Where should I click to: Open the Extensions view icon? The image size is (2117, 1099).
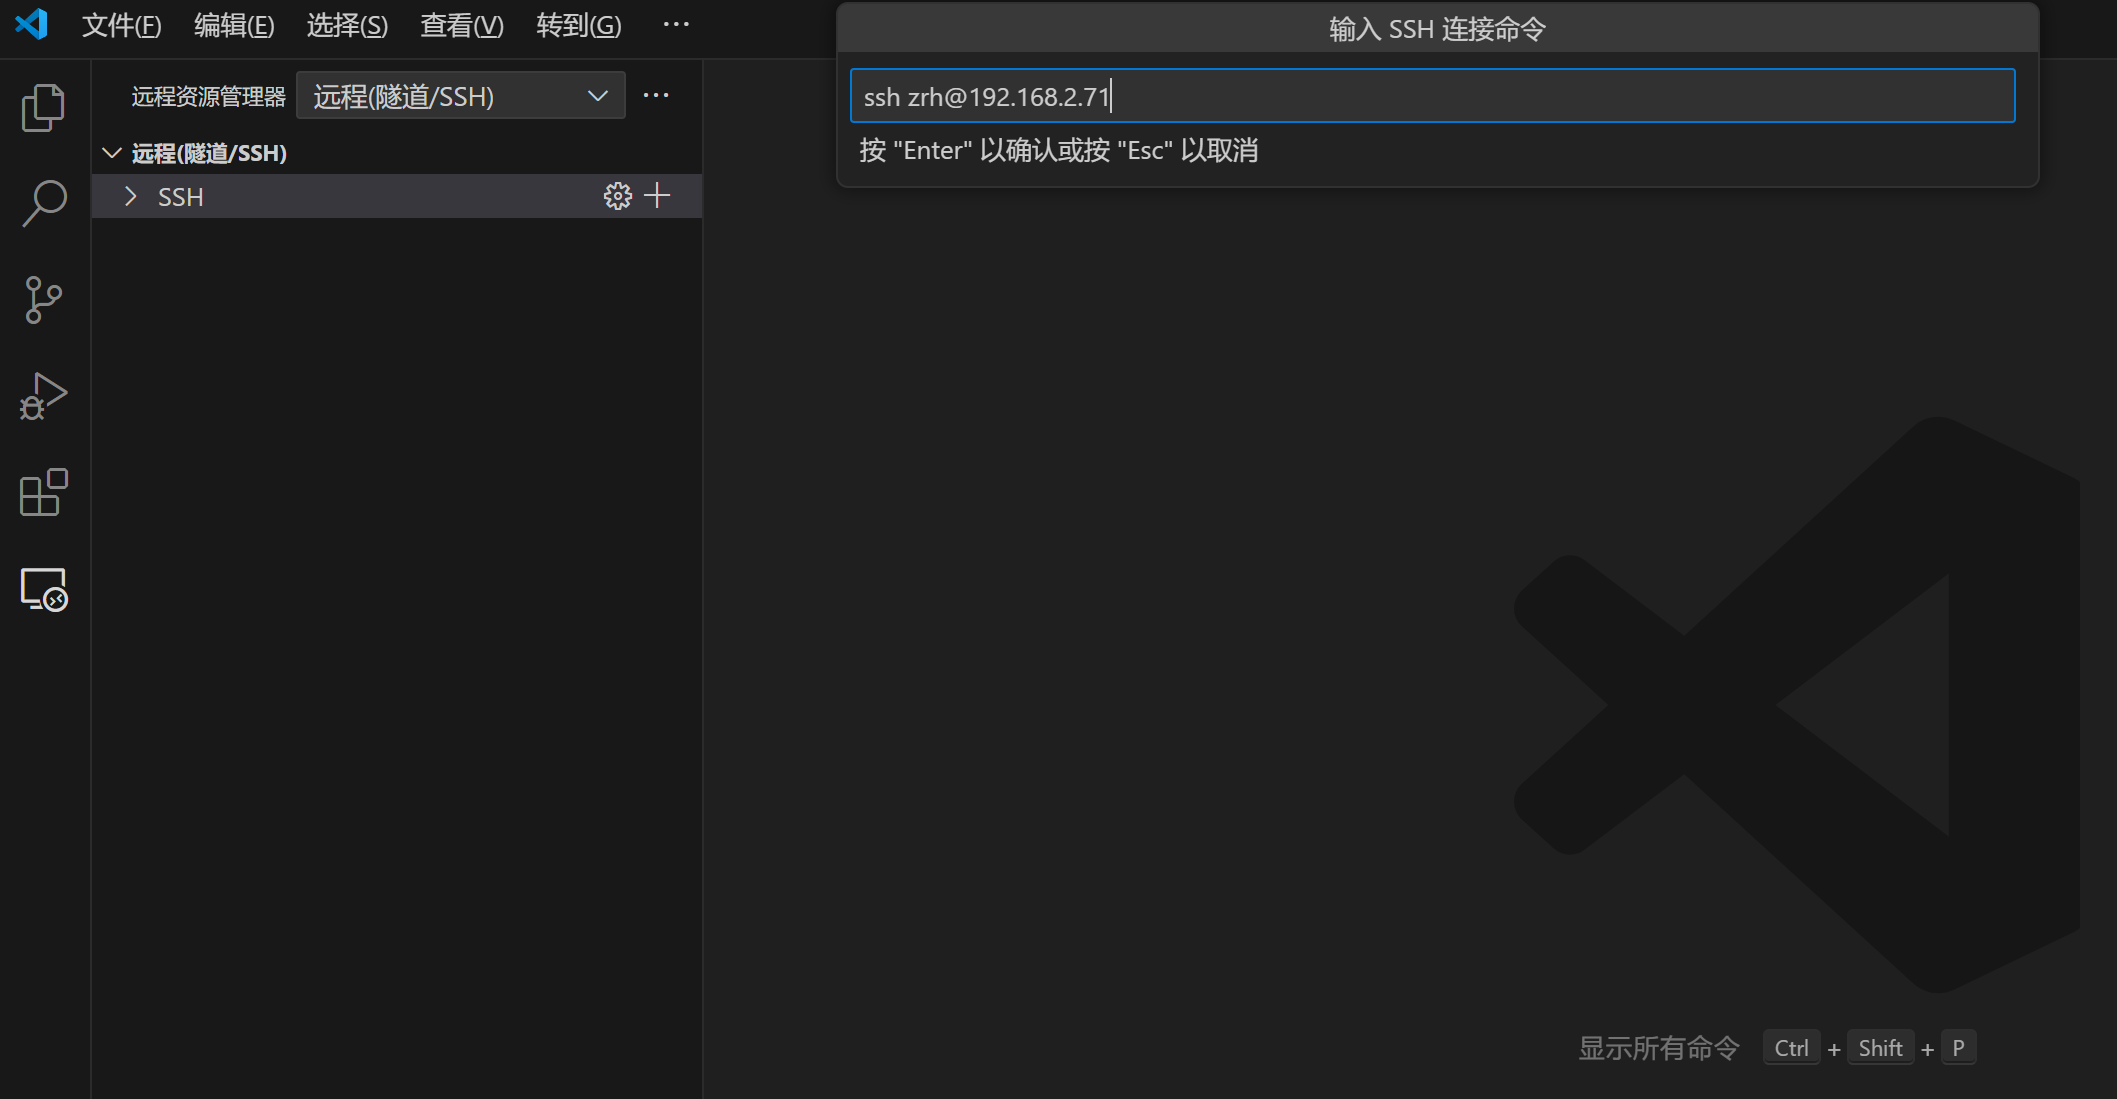click(43, 492)
